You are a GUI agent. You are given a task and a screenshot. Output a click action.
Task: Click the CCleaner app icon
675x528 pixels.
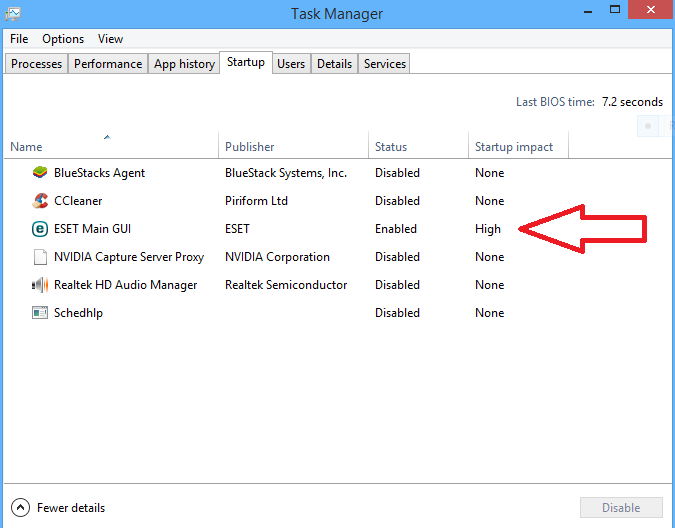40,201
